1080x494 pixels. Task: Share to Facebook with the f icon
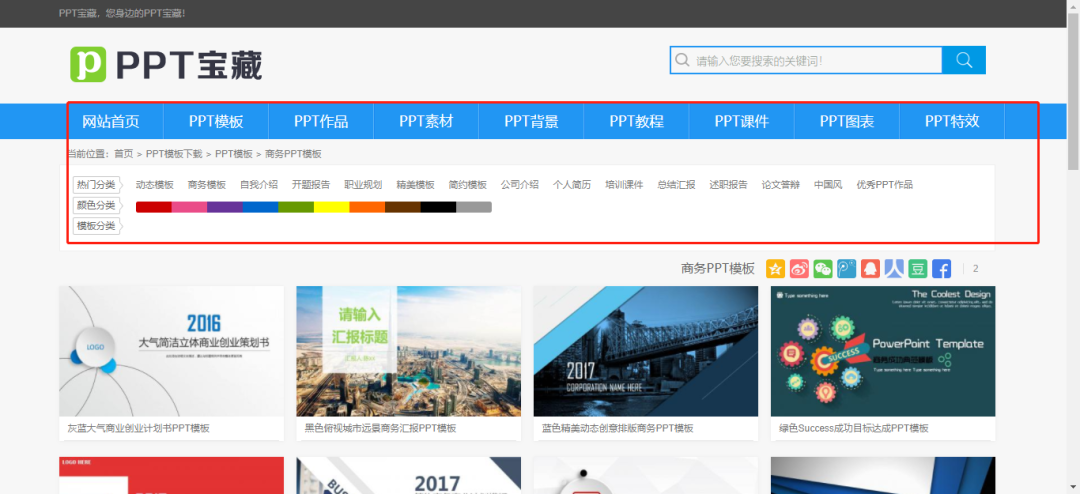pos(942,269)
